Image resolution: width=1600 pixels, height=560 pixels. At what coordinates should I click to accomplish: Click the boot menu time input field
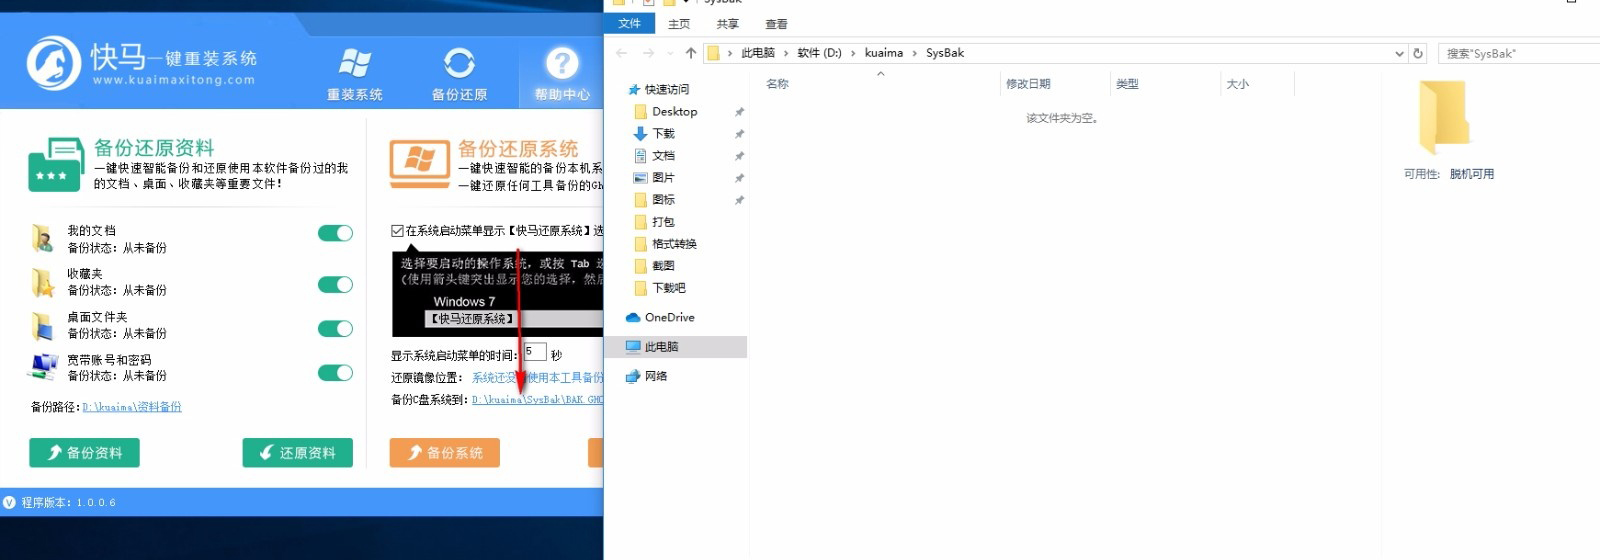tap(535, 352)
